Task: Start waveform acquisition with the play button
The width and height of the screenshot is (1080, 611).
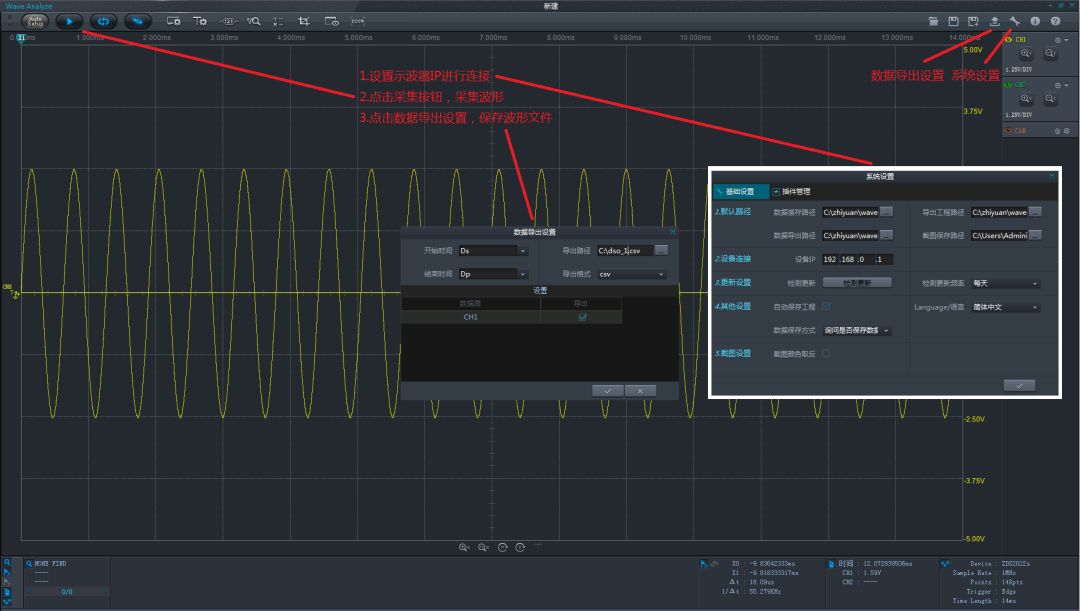Action: click(x=69, y=20)
